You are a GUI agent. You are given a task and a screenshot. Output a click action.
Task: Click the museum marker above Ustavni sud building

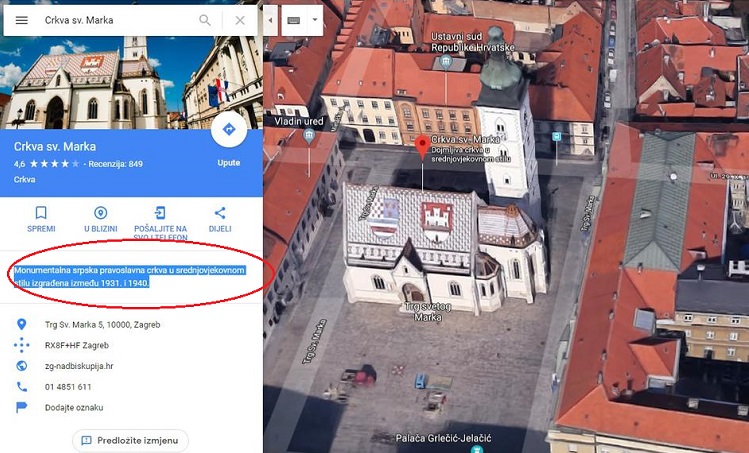pos(446,61)
